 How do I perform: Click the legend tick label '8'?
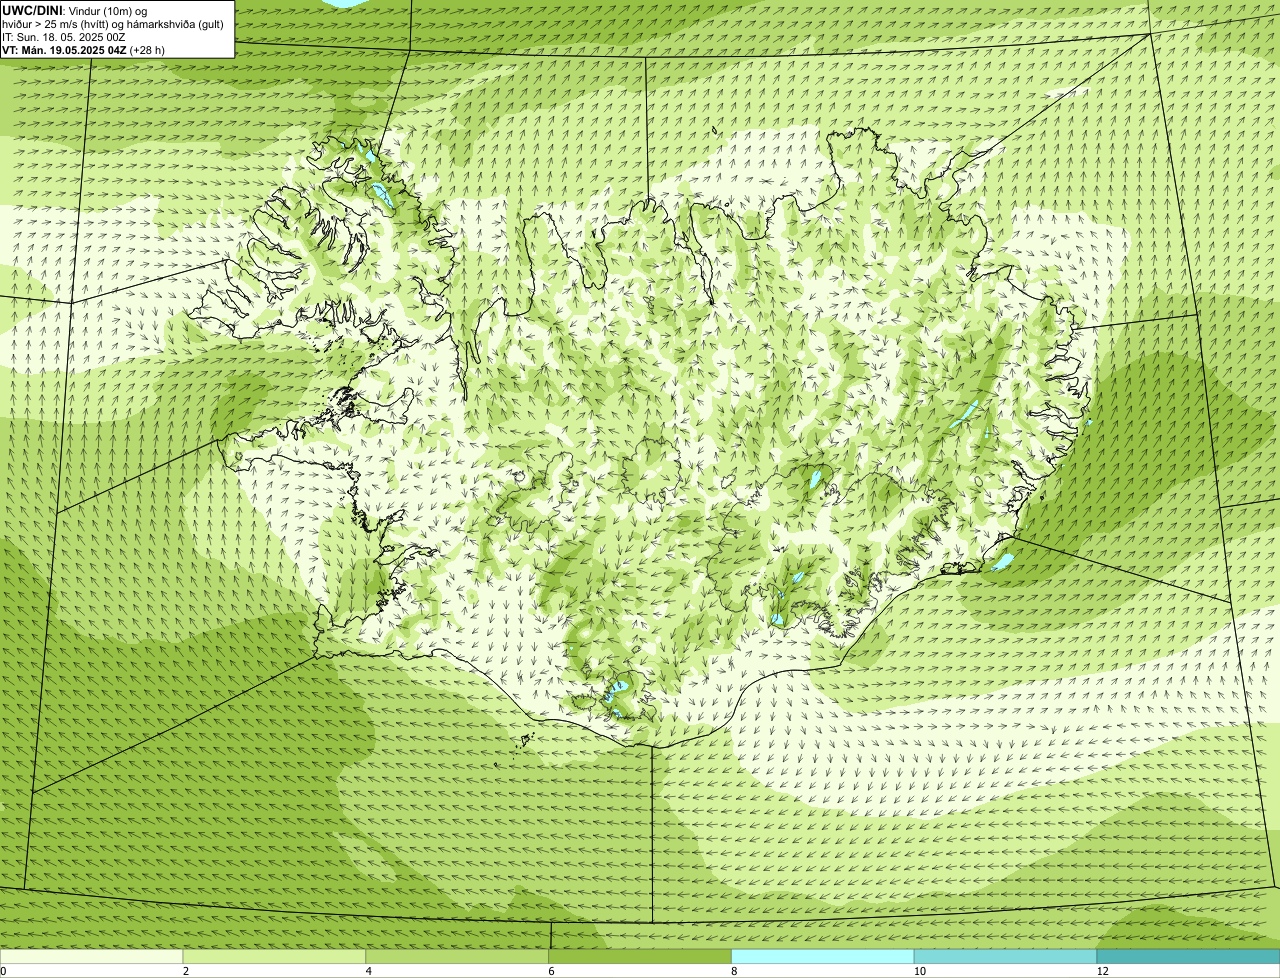click(733, 971)
